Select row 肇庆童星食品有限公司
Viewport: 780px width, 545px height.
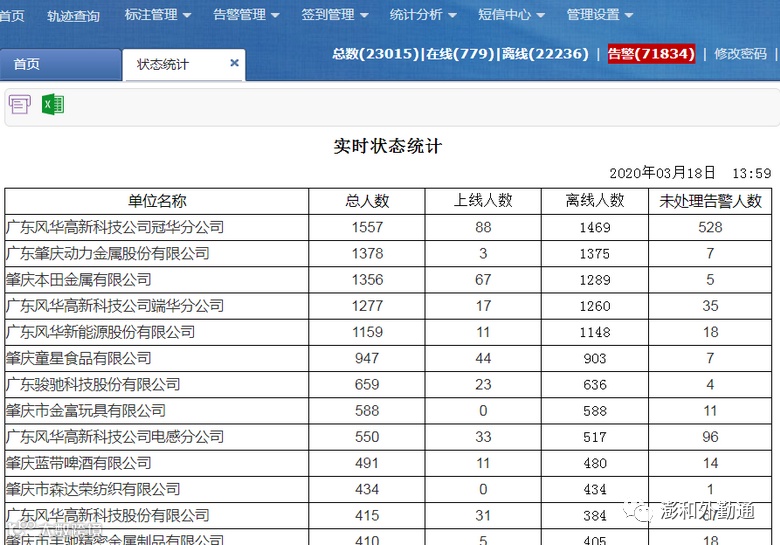(x=388, y=359)
